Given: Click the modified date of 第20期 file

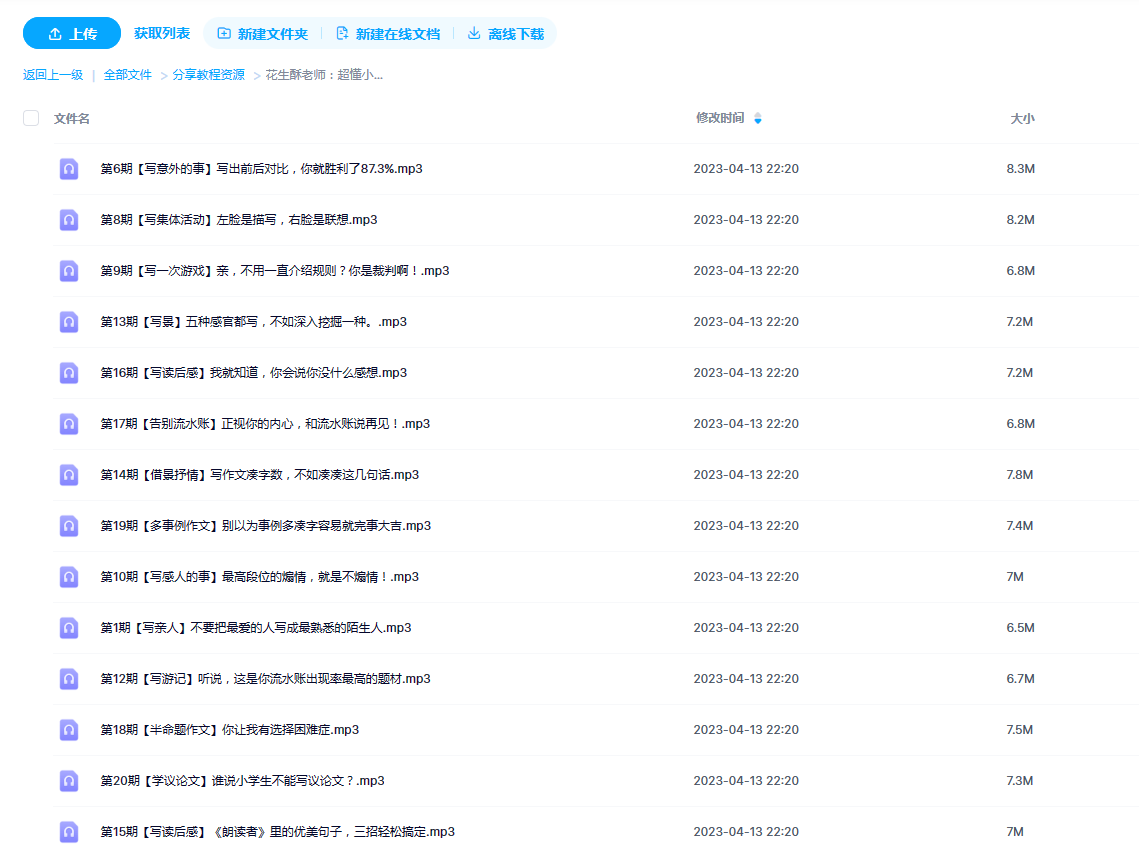Looking at the screenshot, I should (746, 781).
